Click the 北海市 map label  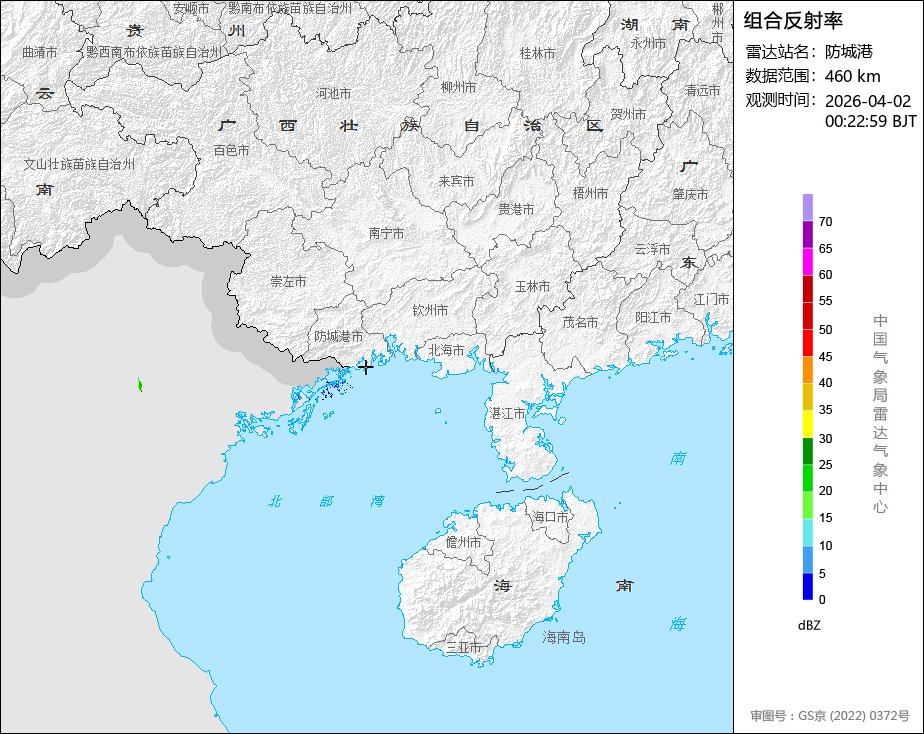[446, 351]
